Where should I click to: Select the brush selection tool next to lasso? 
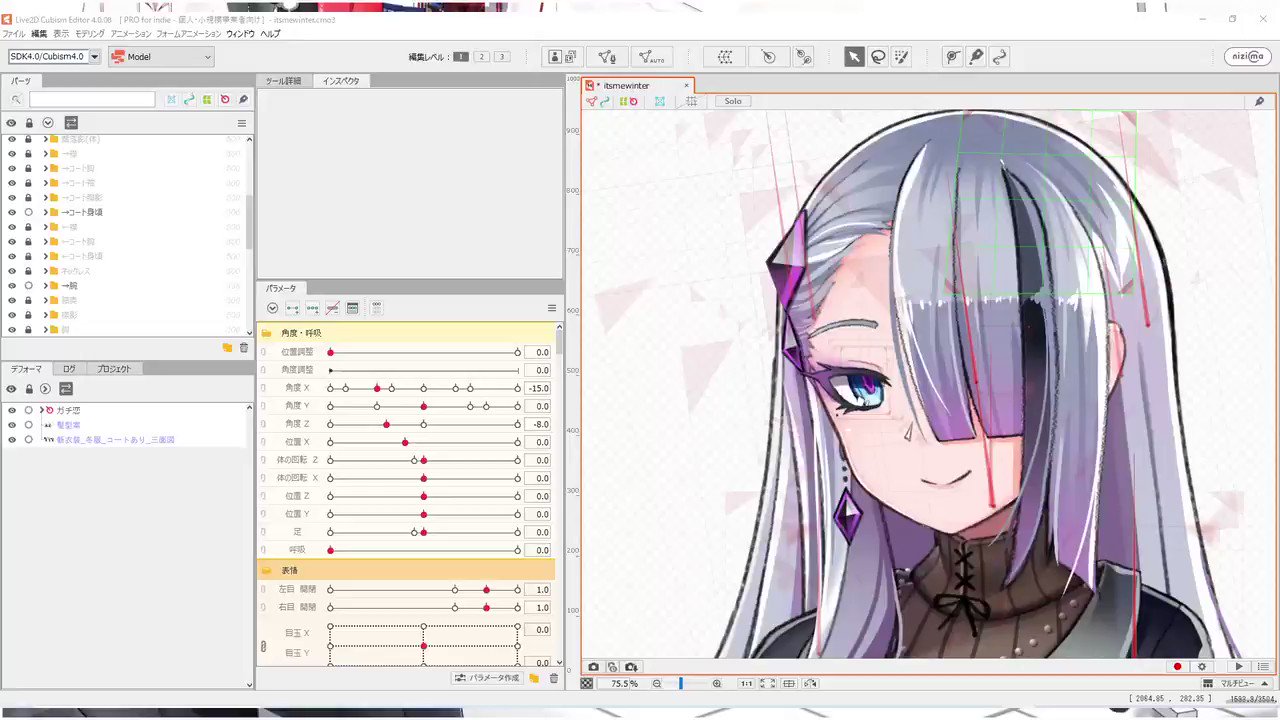pos(902,57)
